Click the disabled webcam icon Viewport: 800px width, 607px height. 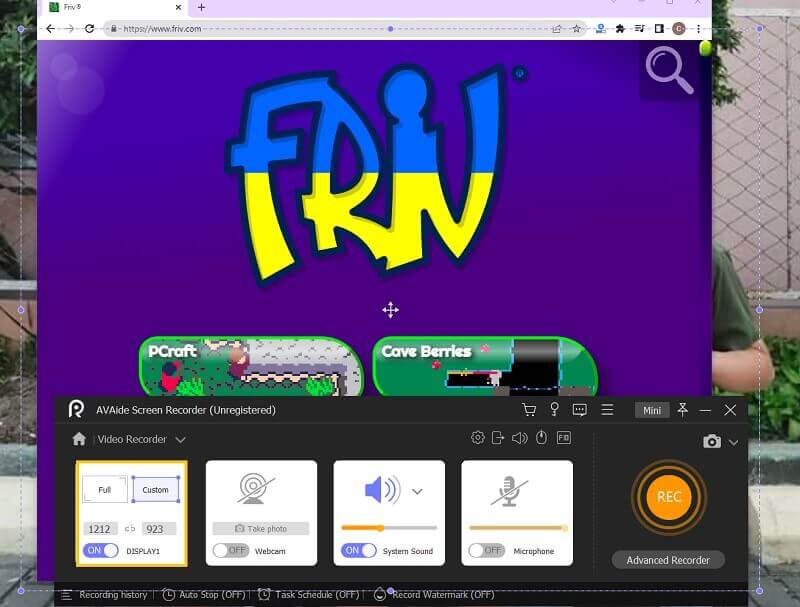[x=256, y=489]
